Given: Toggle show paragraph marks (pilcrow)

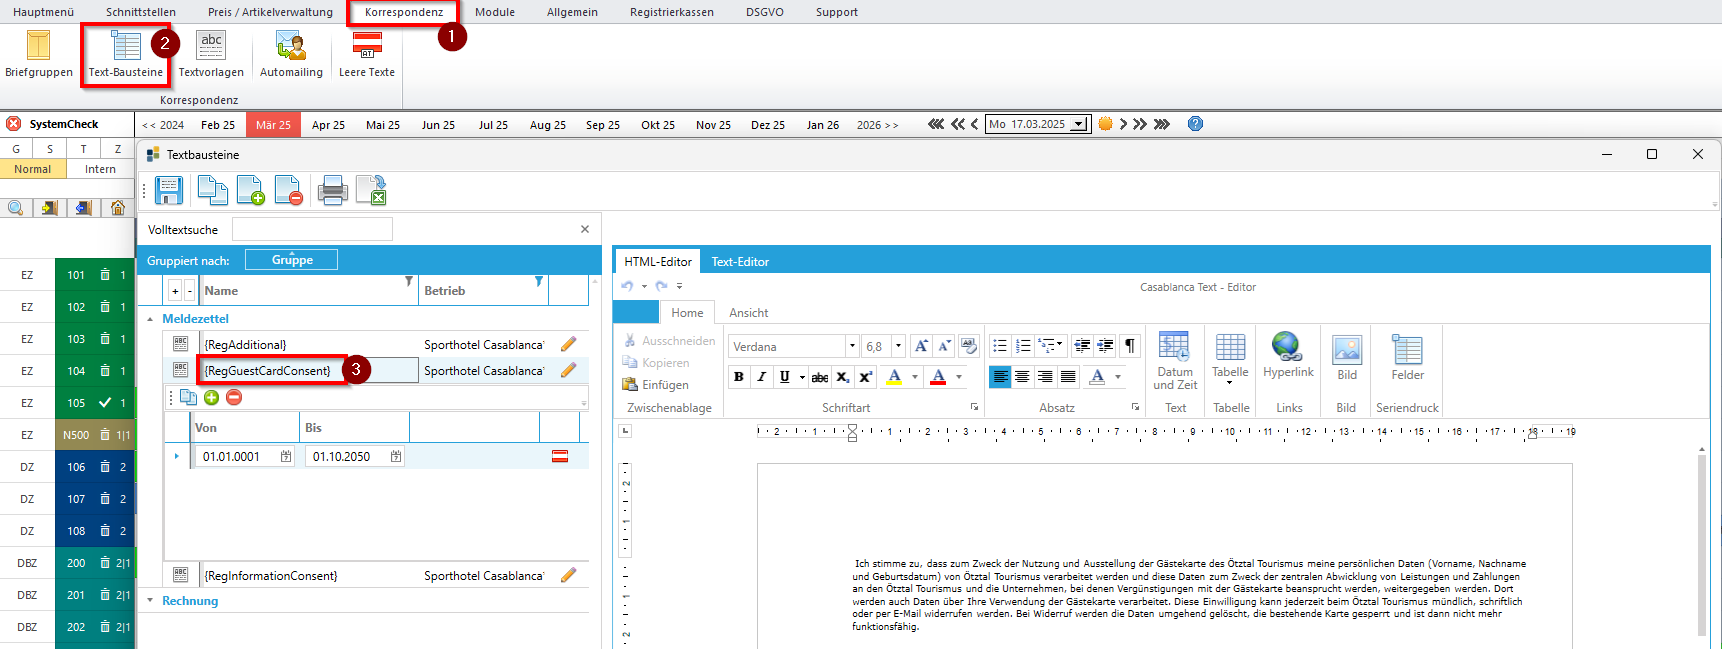Looking at the screenshot, I should (x=1130, y=346).
